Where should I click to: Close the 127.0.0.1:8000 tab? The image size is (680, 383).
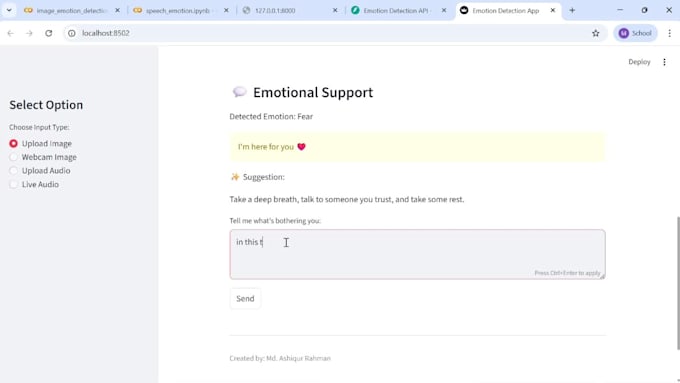tap(335, 10)
